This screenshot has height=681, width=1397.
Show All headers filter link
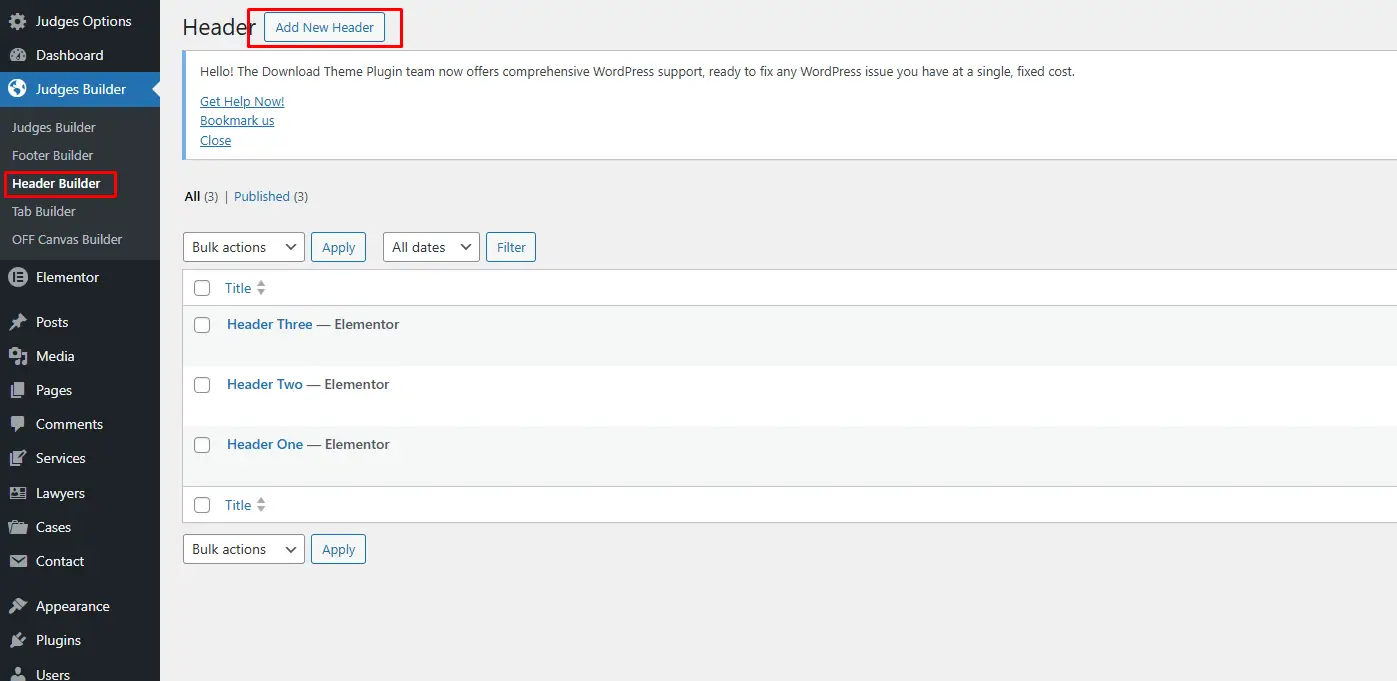192,197
